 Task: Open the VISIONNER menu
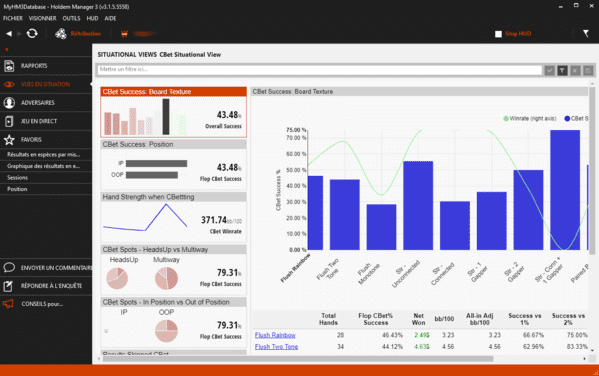pos(42,18)
